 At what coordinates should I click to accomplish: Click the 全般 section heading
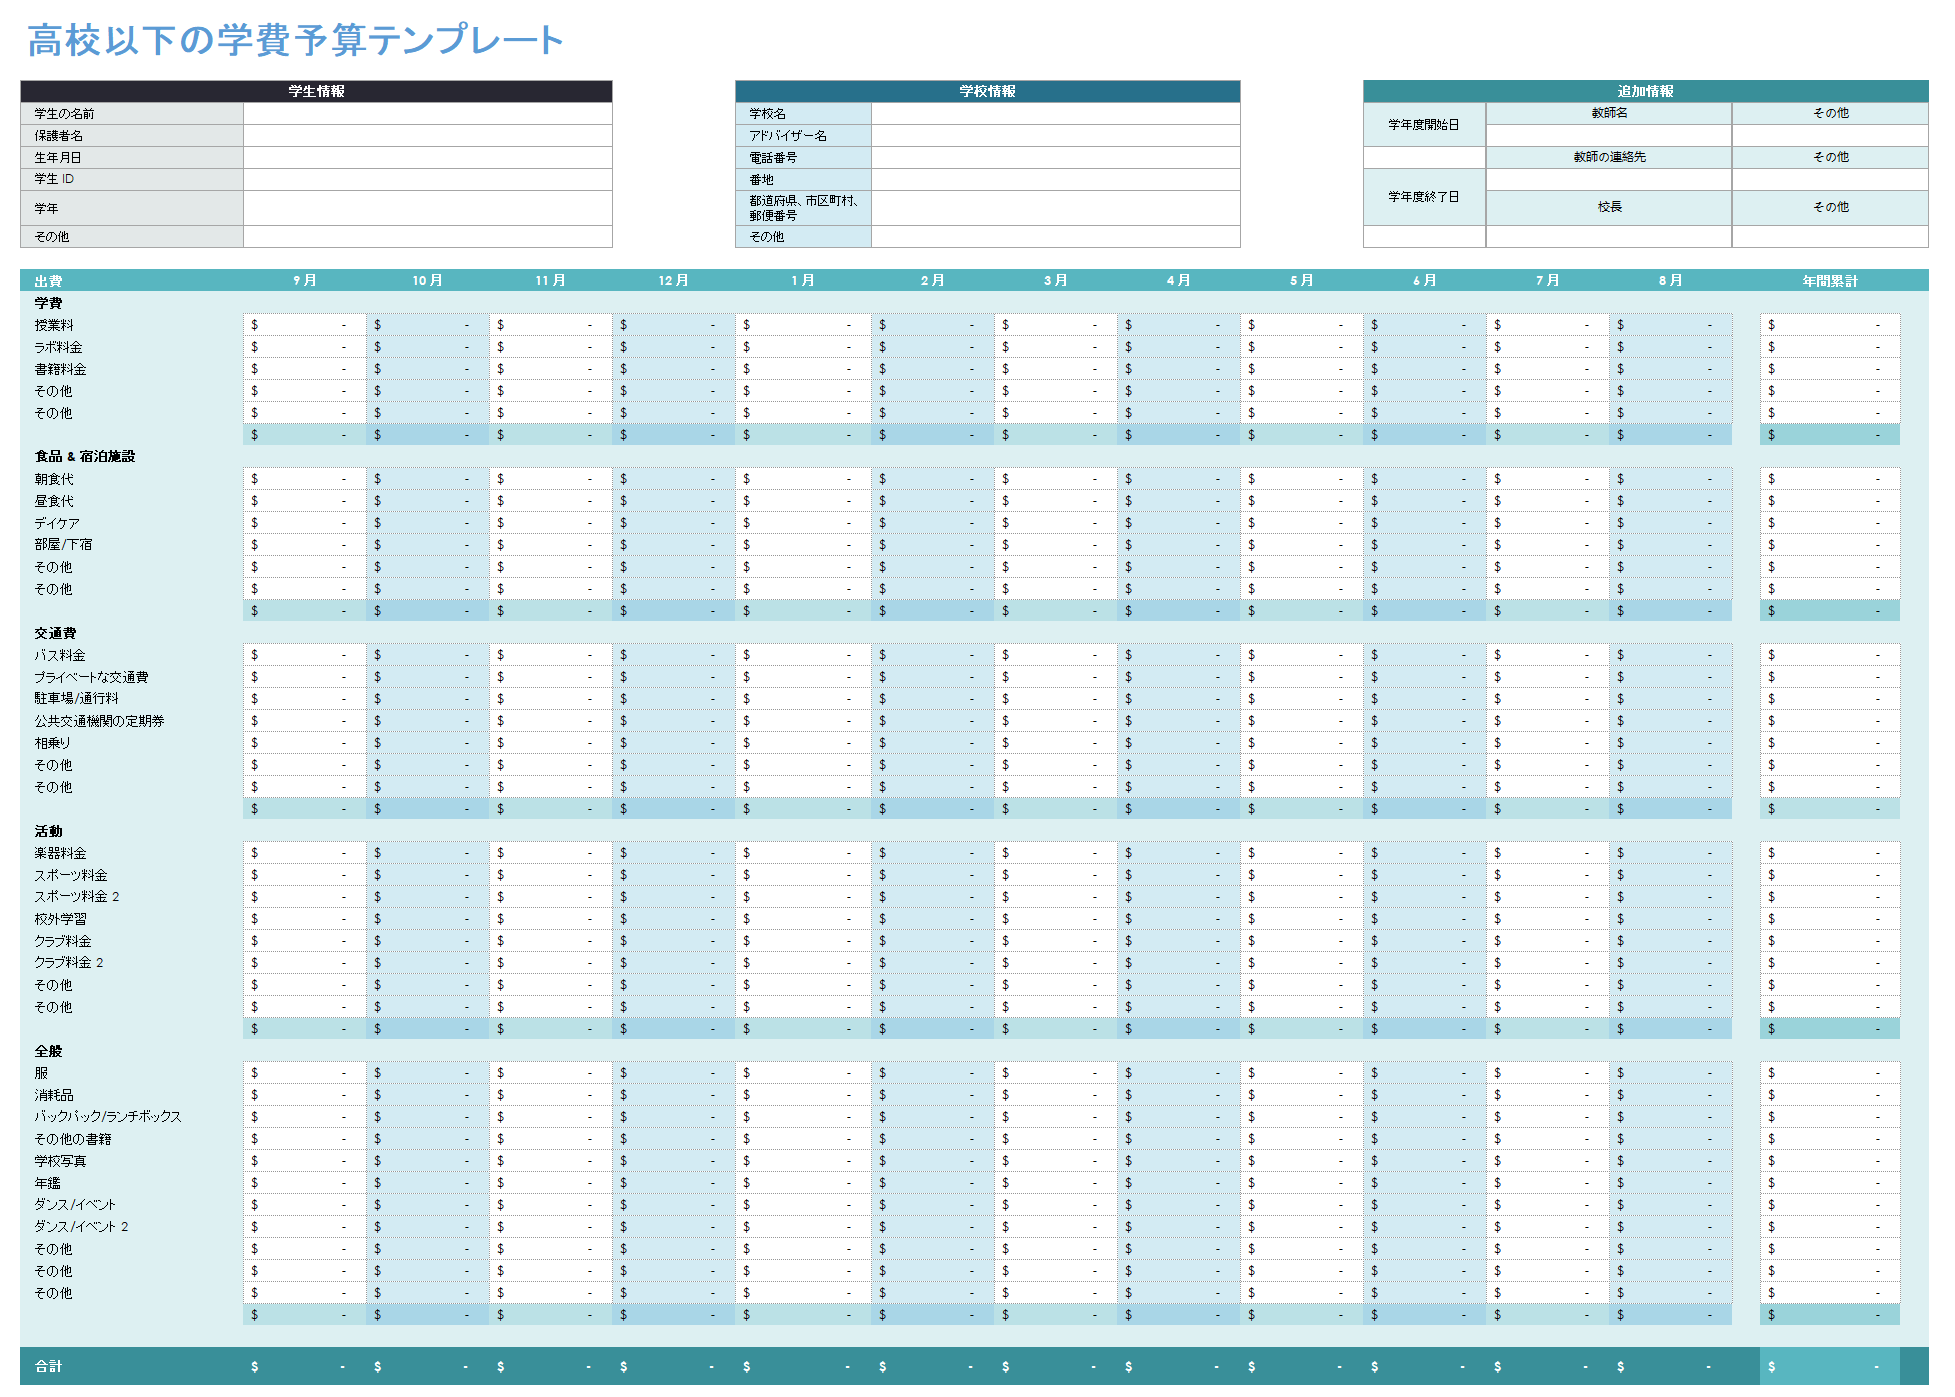pyautogui.click(x=48, y=1051)
